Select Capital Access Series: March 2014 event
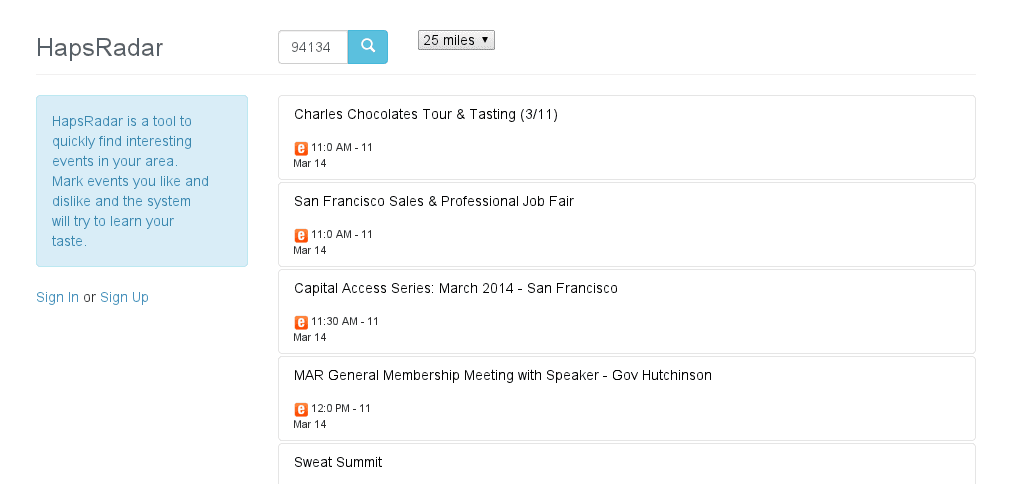This screenshot has height=484, width=1018. pos(455,288)
